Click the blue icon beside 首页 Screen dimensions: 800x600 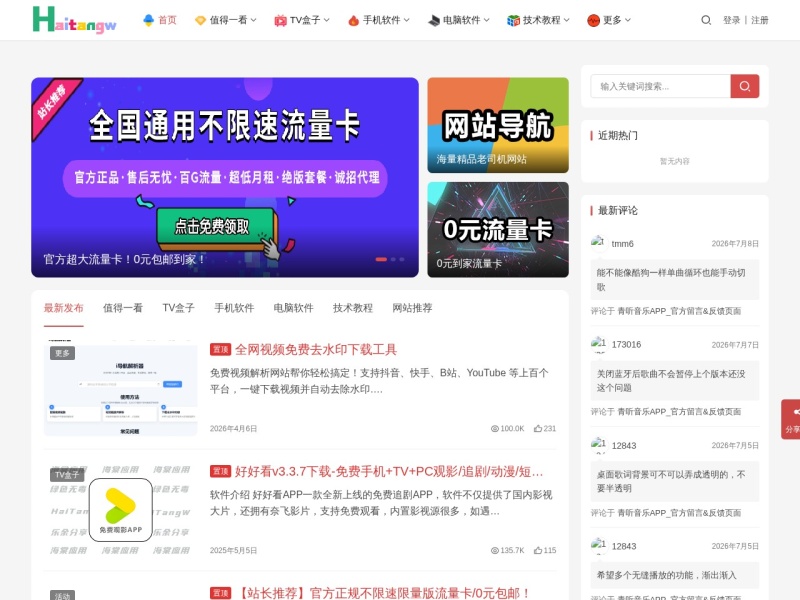click(148, 20)
